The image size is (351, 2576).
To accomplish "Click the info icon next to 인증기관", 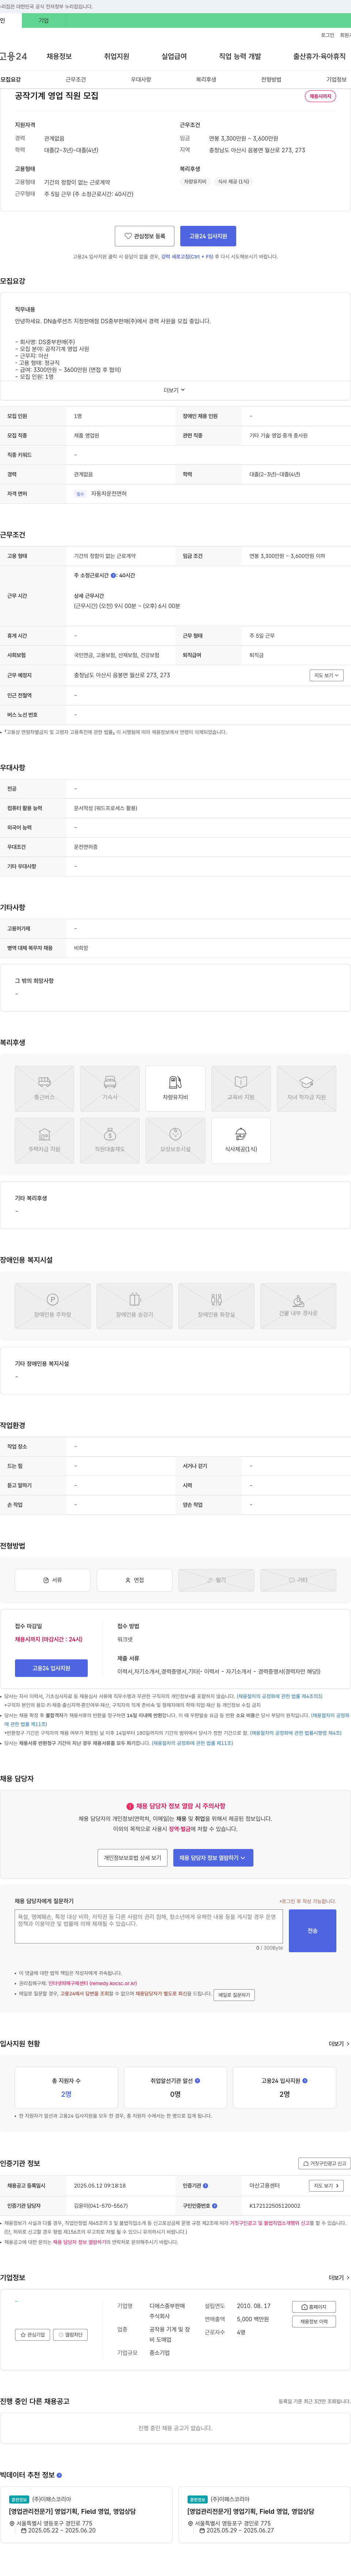I will [206, 2186].
